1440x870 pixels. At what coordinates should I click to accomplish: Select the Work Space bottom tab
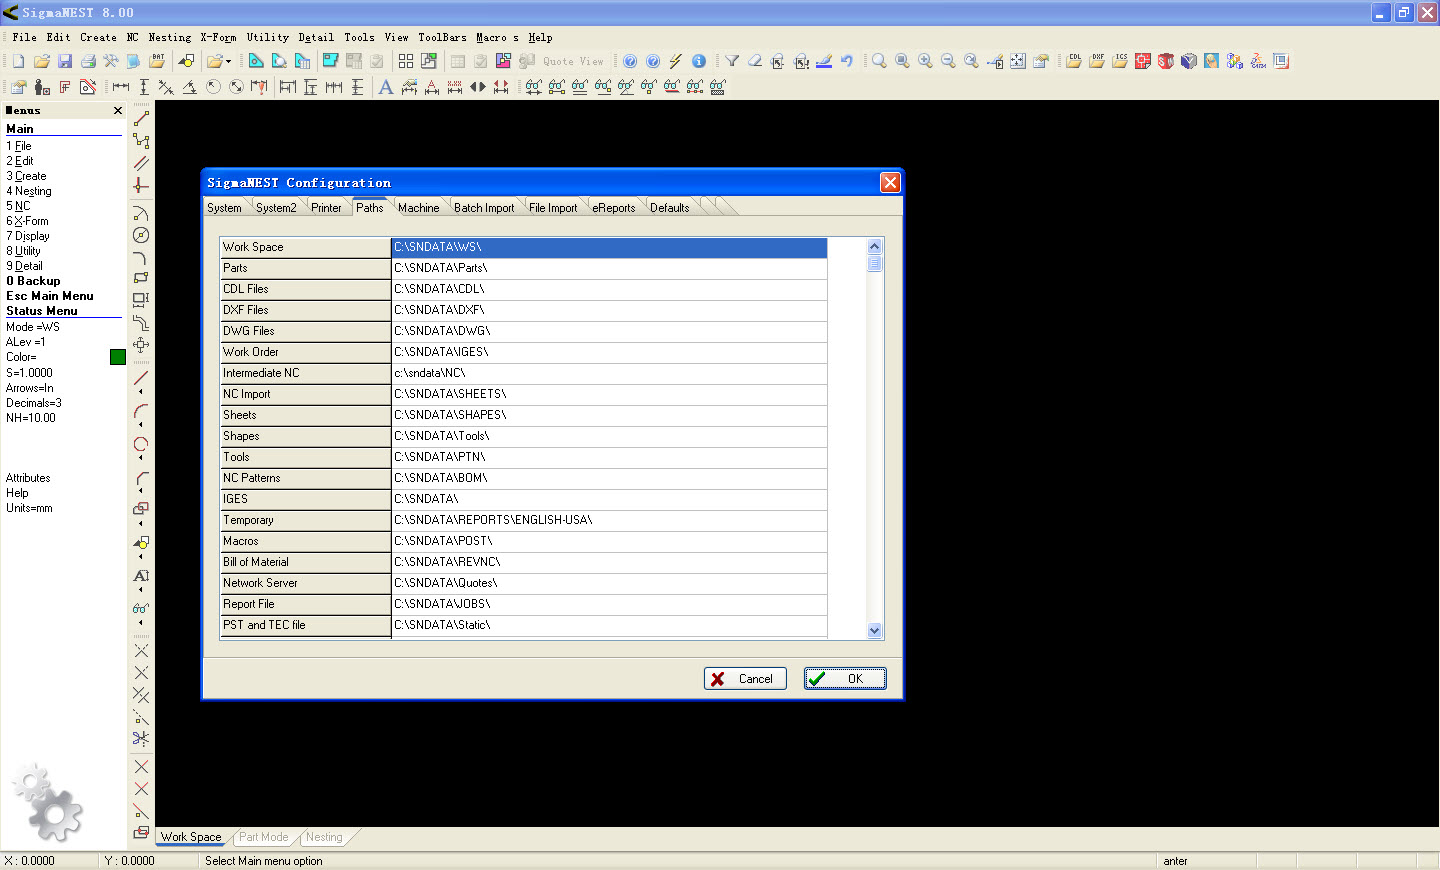191,837
